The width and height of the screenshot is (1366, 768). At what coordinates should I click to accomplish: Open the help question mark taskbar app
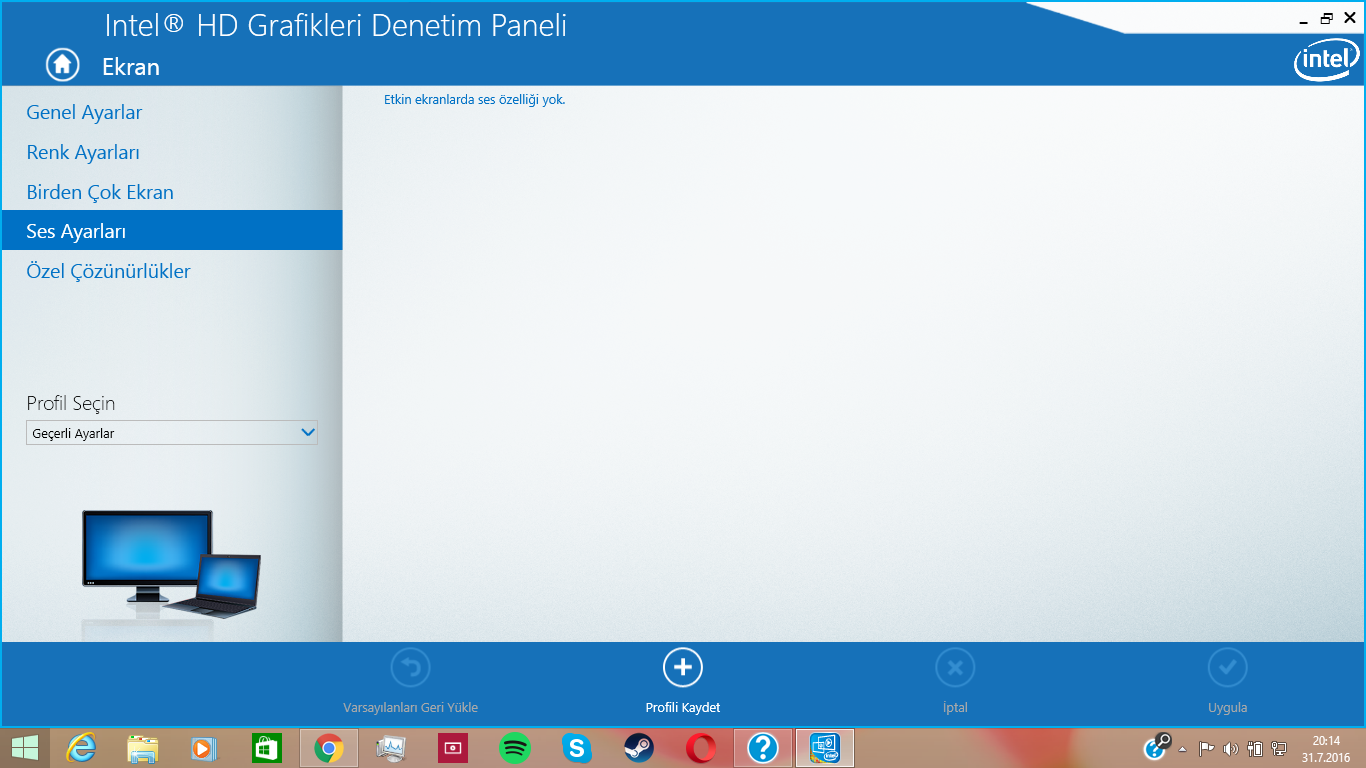(763, 748)
